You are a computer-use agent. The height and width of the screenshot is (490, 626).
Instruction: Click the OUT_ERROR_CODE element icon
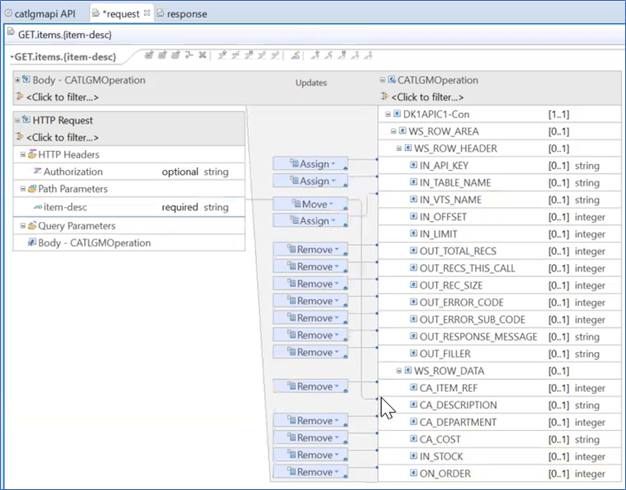[x=414, y=302]
